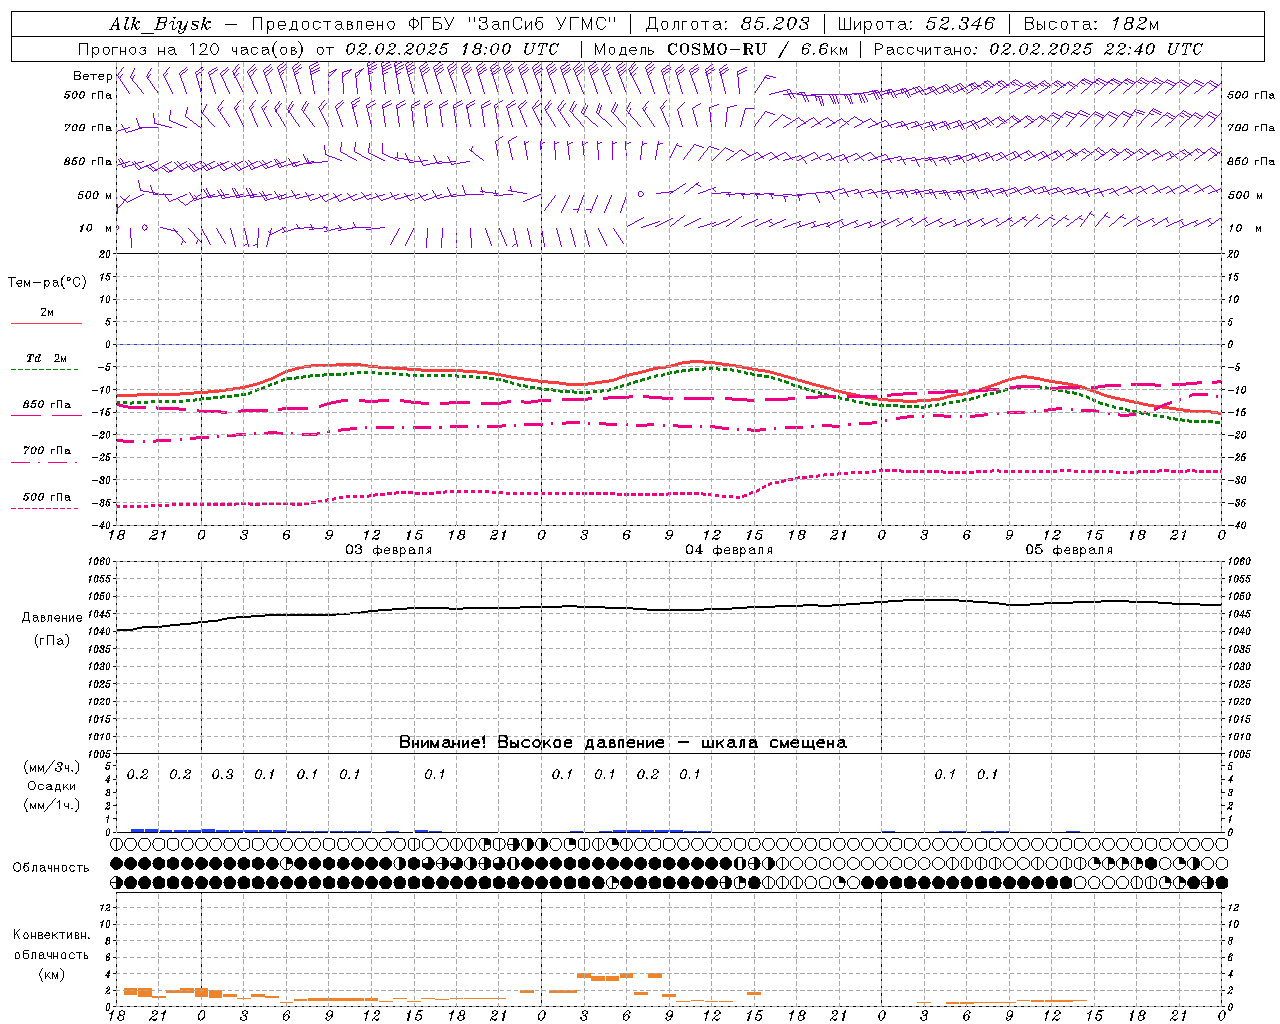Click the "Модель COSMO-RU / 6.6км" model label
Screen dimensions: 1280x1024
[721, 49]
